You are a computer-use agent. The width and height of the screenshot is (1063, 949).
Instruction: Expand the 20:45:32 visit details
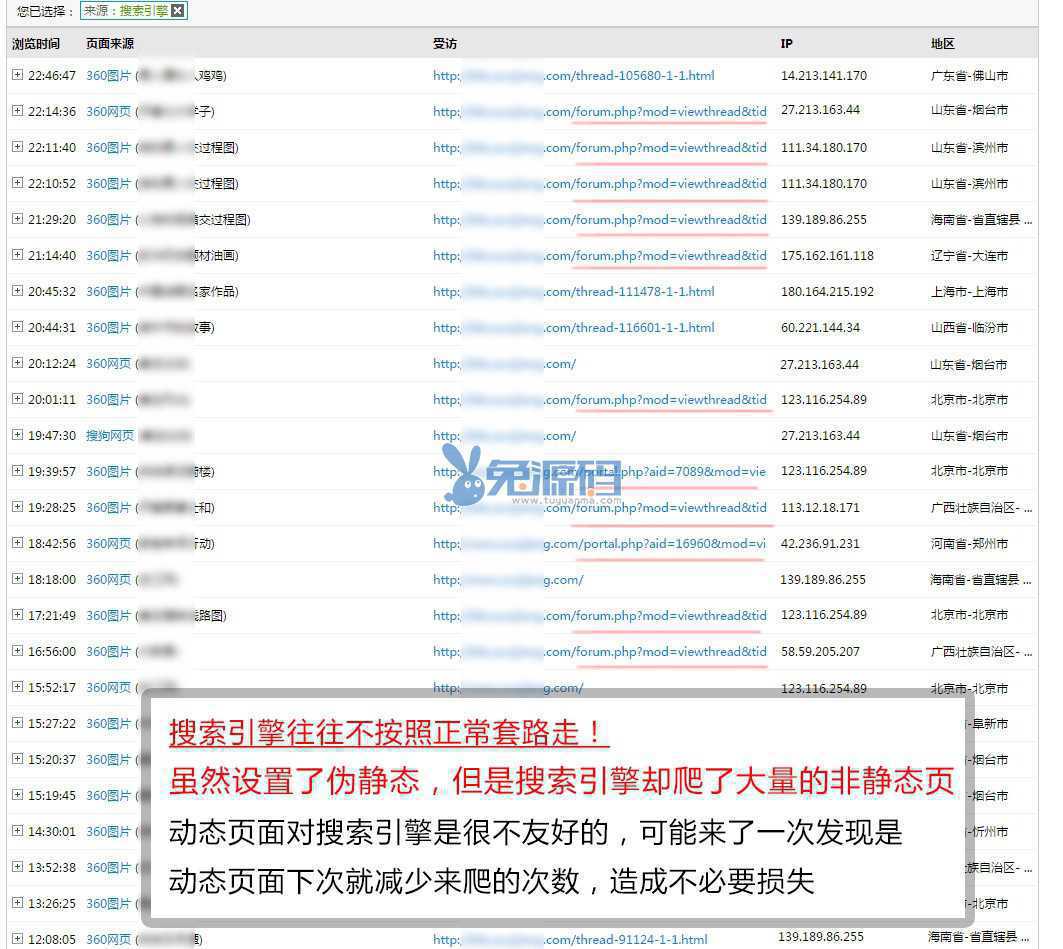[17, 291]
